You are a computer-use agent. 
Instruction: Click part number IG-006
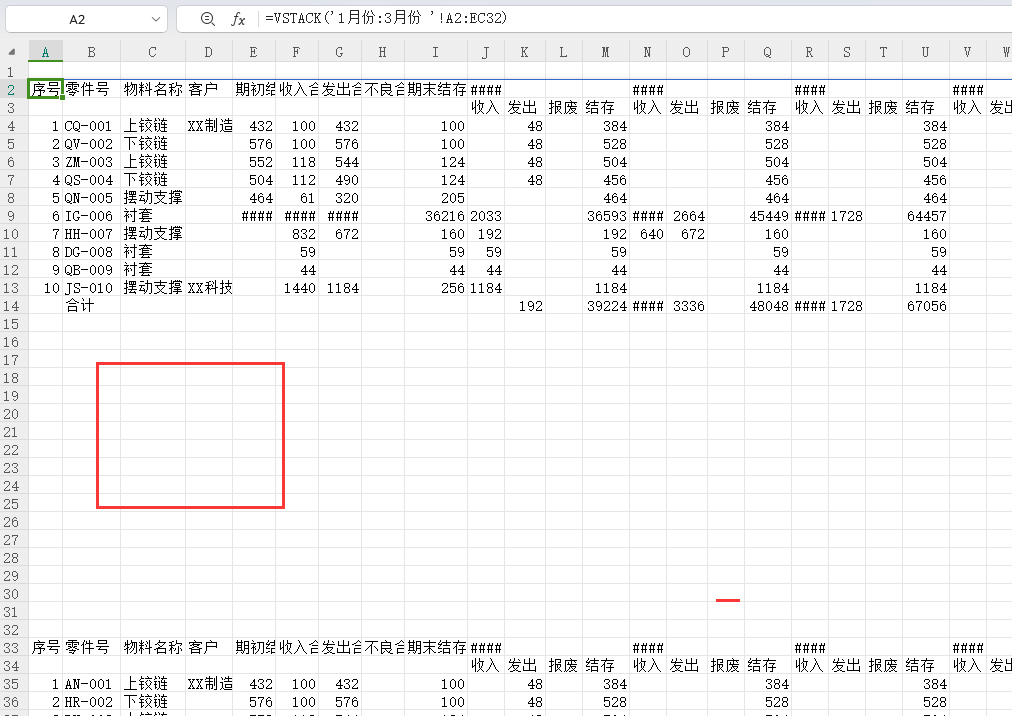pos(92,216)
